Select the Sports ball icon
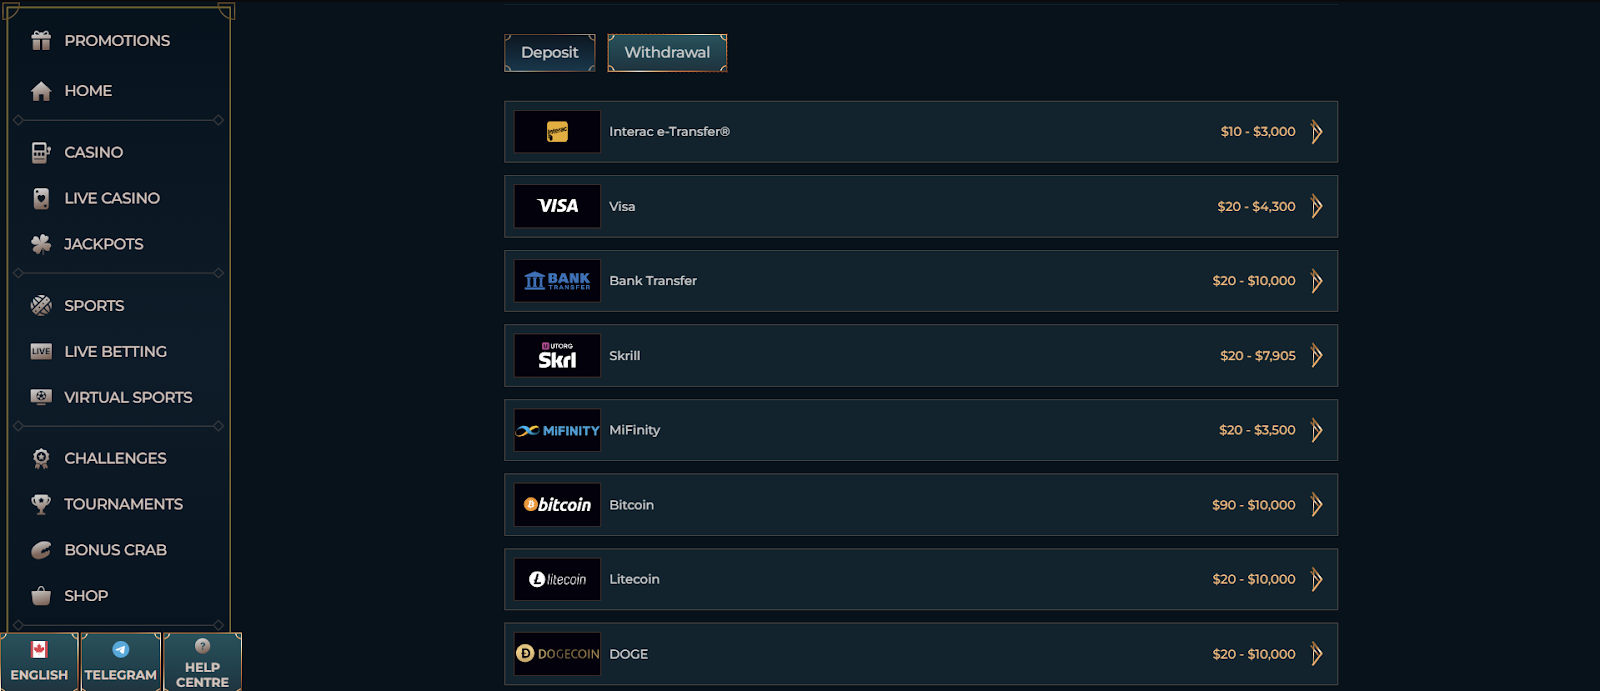 pos(41,306)
